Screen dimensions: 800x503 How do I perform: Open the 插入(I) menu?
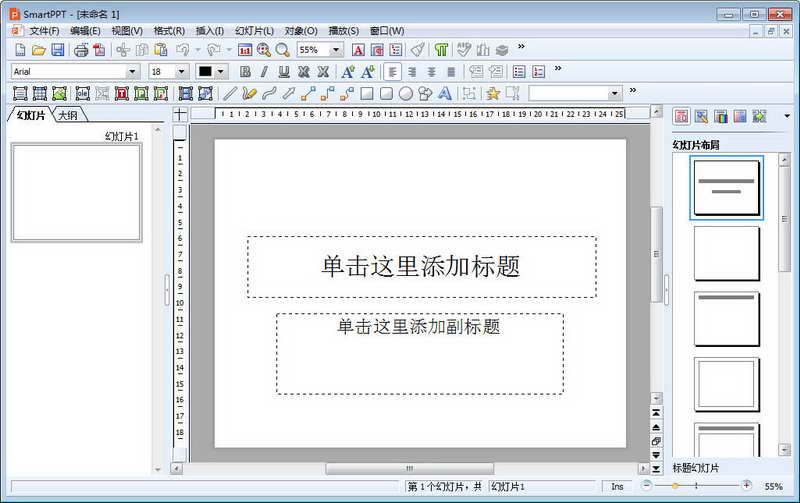pos(210,31)
